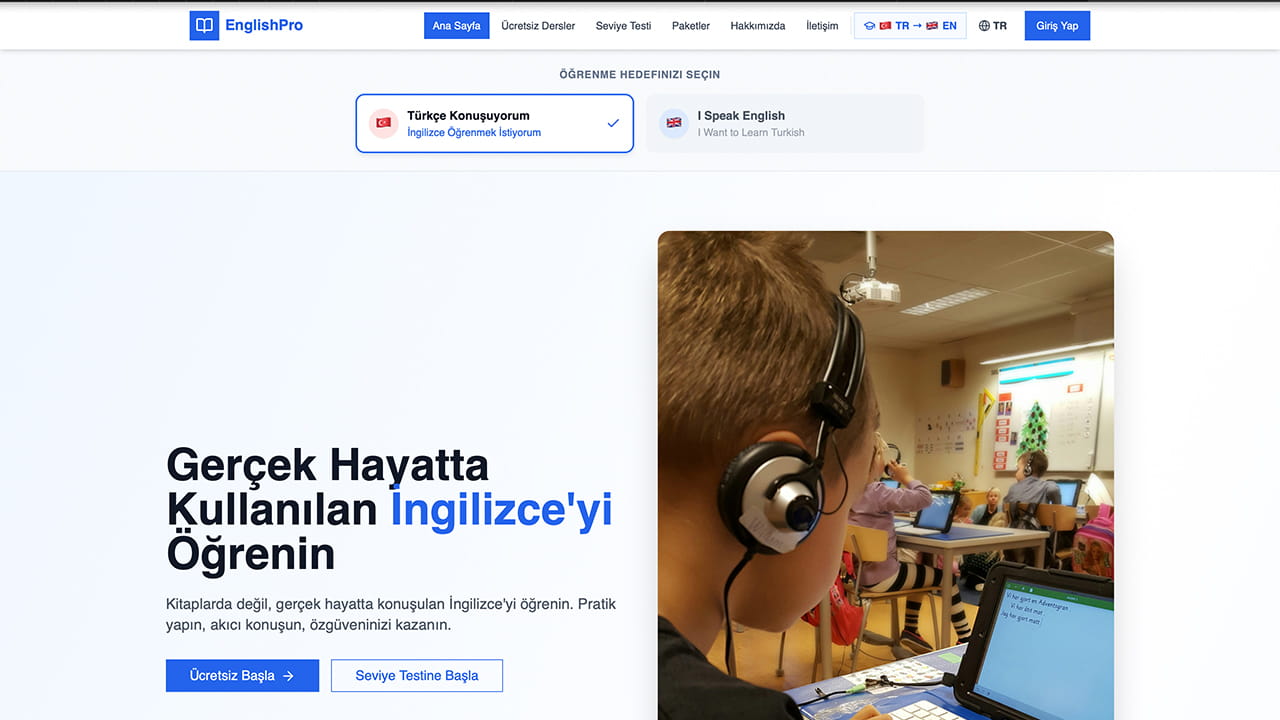This screenshot has width=1280, height=720.
Task: Select the Türkçe Konuşuyorum learning option
Action: [494, 123]
